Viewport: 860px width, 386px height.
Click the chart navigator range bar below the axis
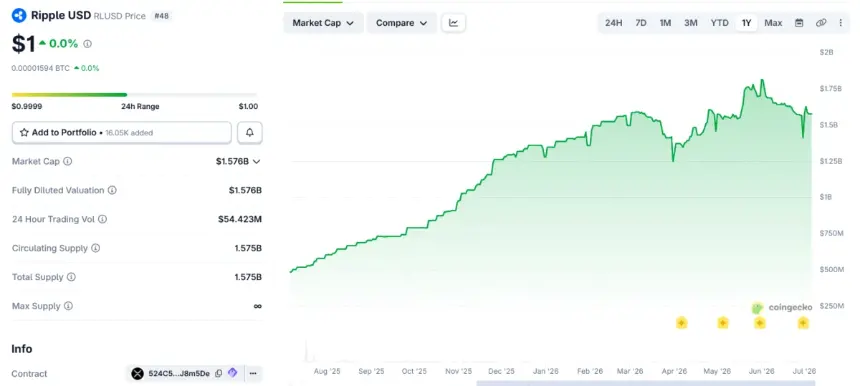click(646, 383)
